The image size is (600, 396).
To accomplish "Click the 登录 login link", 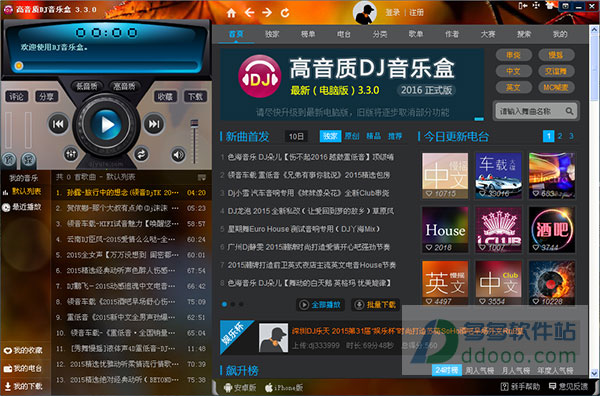I will click(393, 13).
